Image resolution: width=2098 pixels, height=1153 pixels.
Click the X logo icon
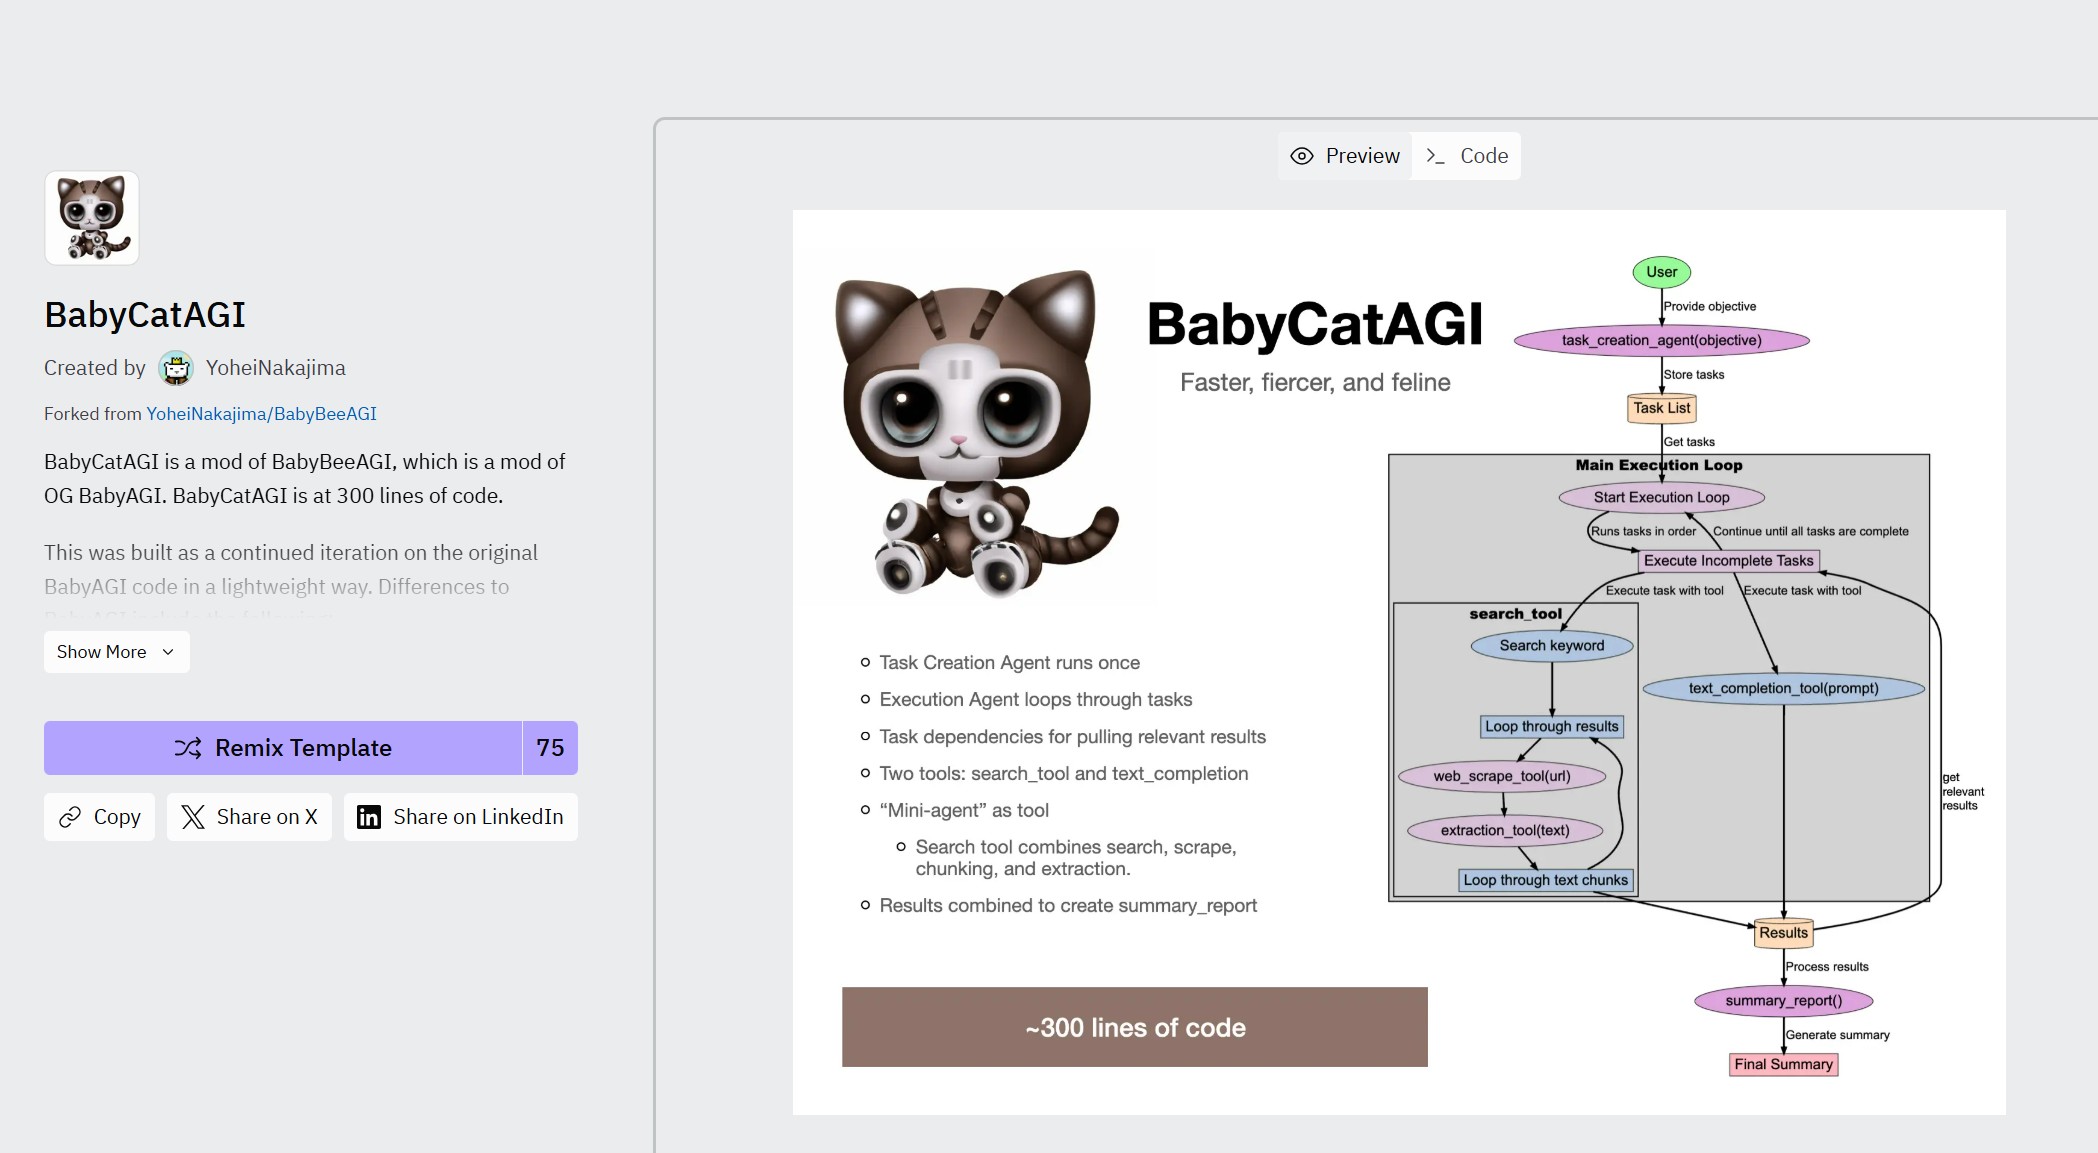(193, 817)
